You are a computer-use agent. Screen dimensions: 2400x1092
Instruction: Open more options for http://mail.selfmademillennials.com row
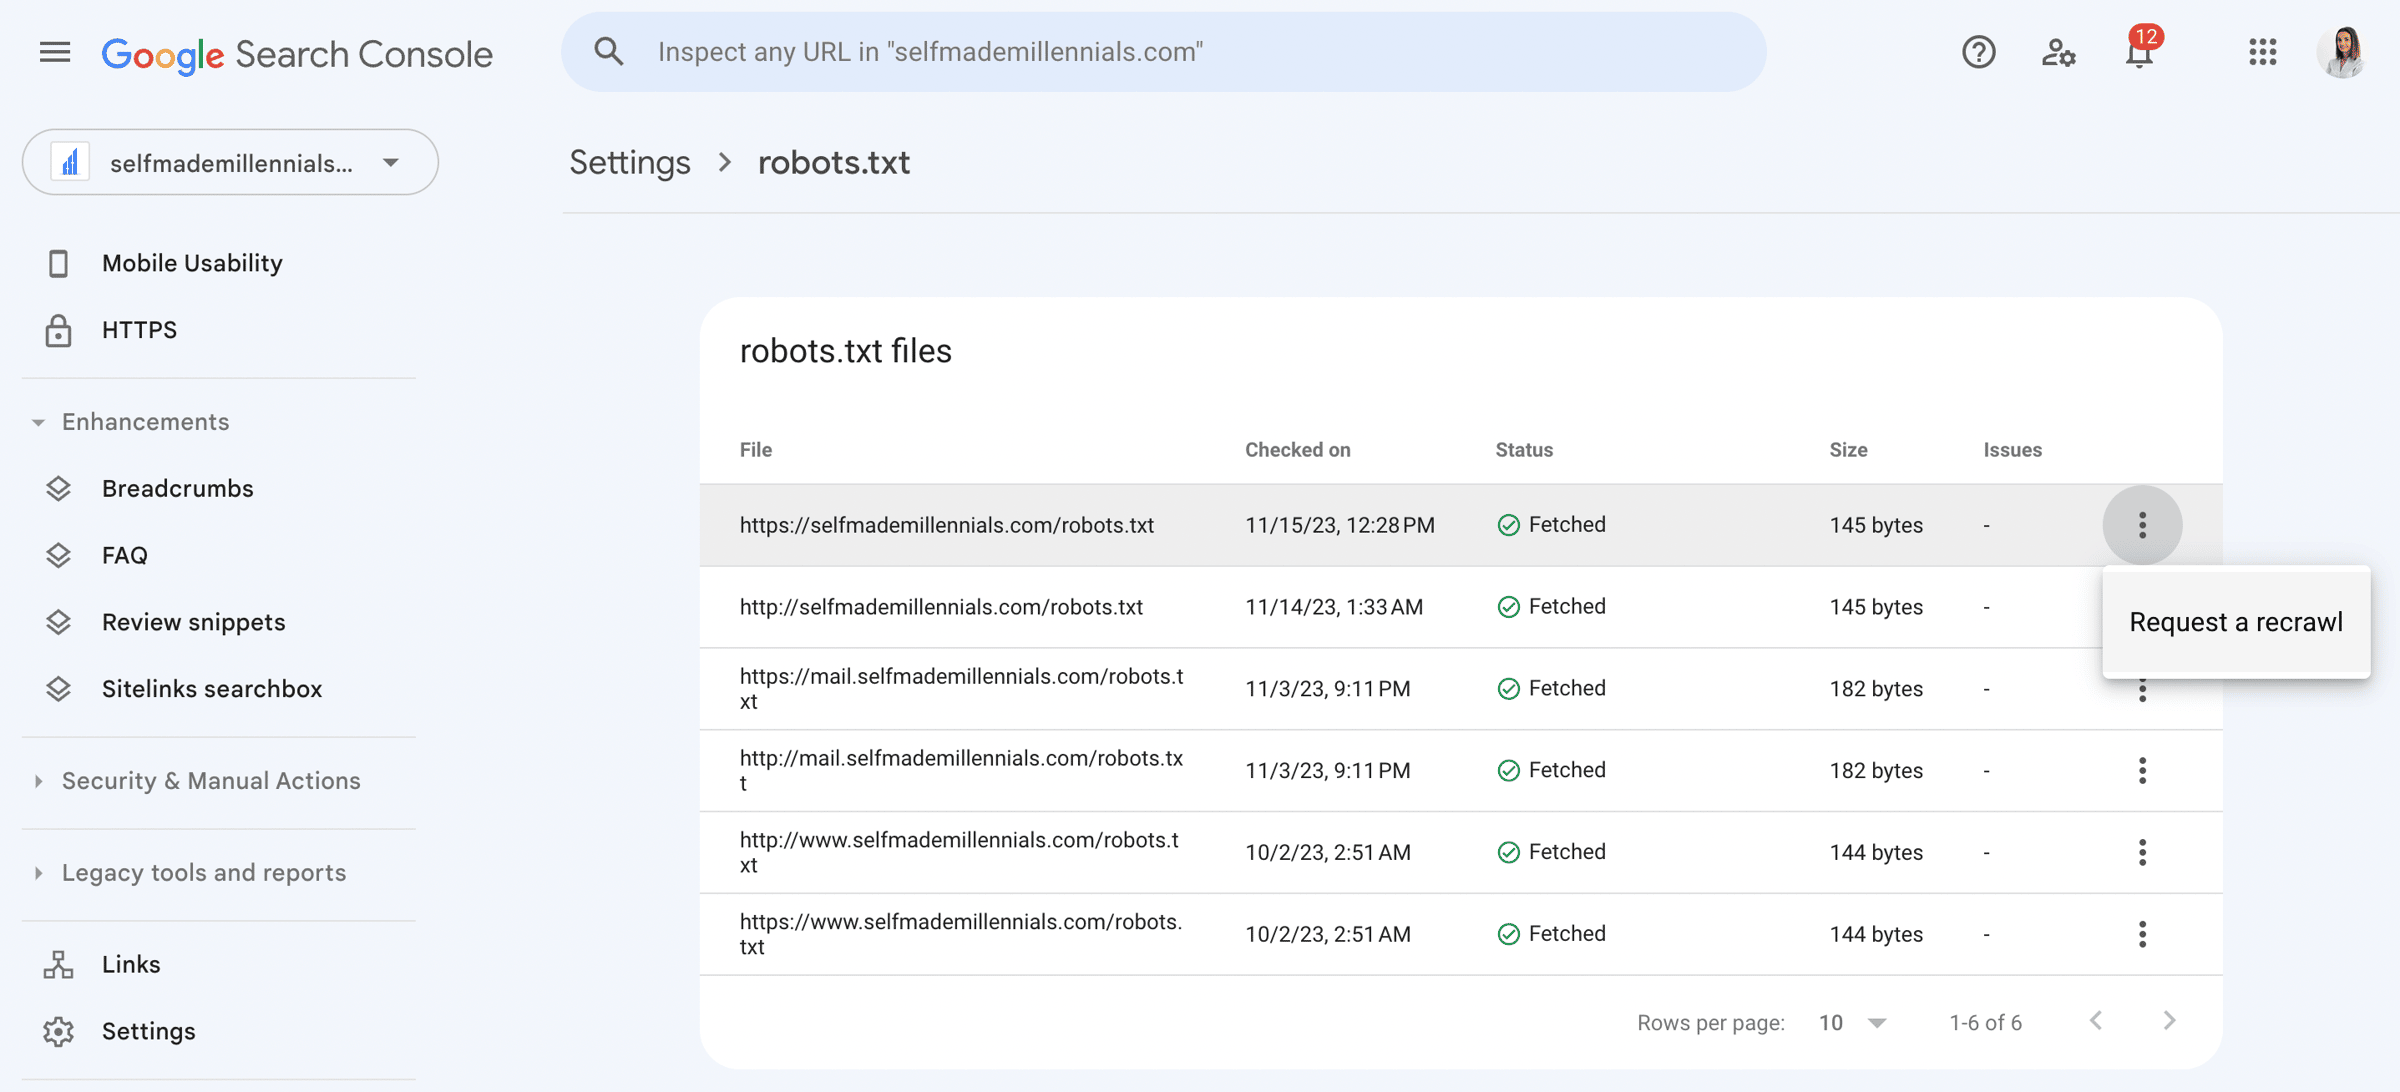2142,771
